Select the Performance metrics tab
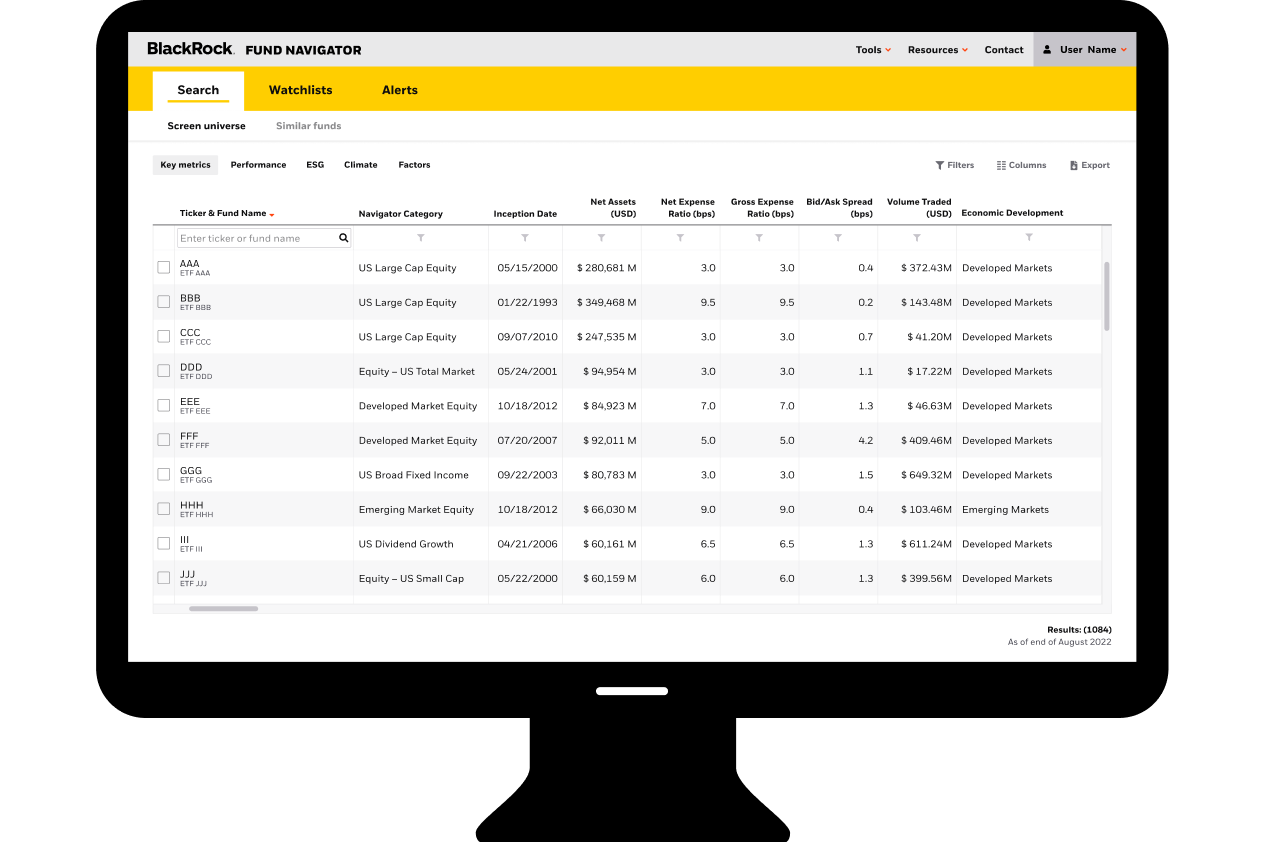 258,165
